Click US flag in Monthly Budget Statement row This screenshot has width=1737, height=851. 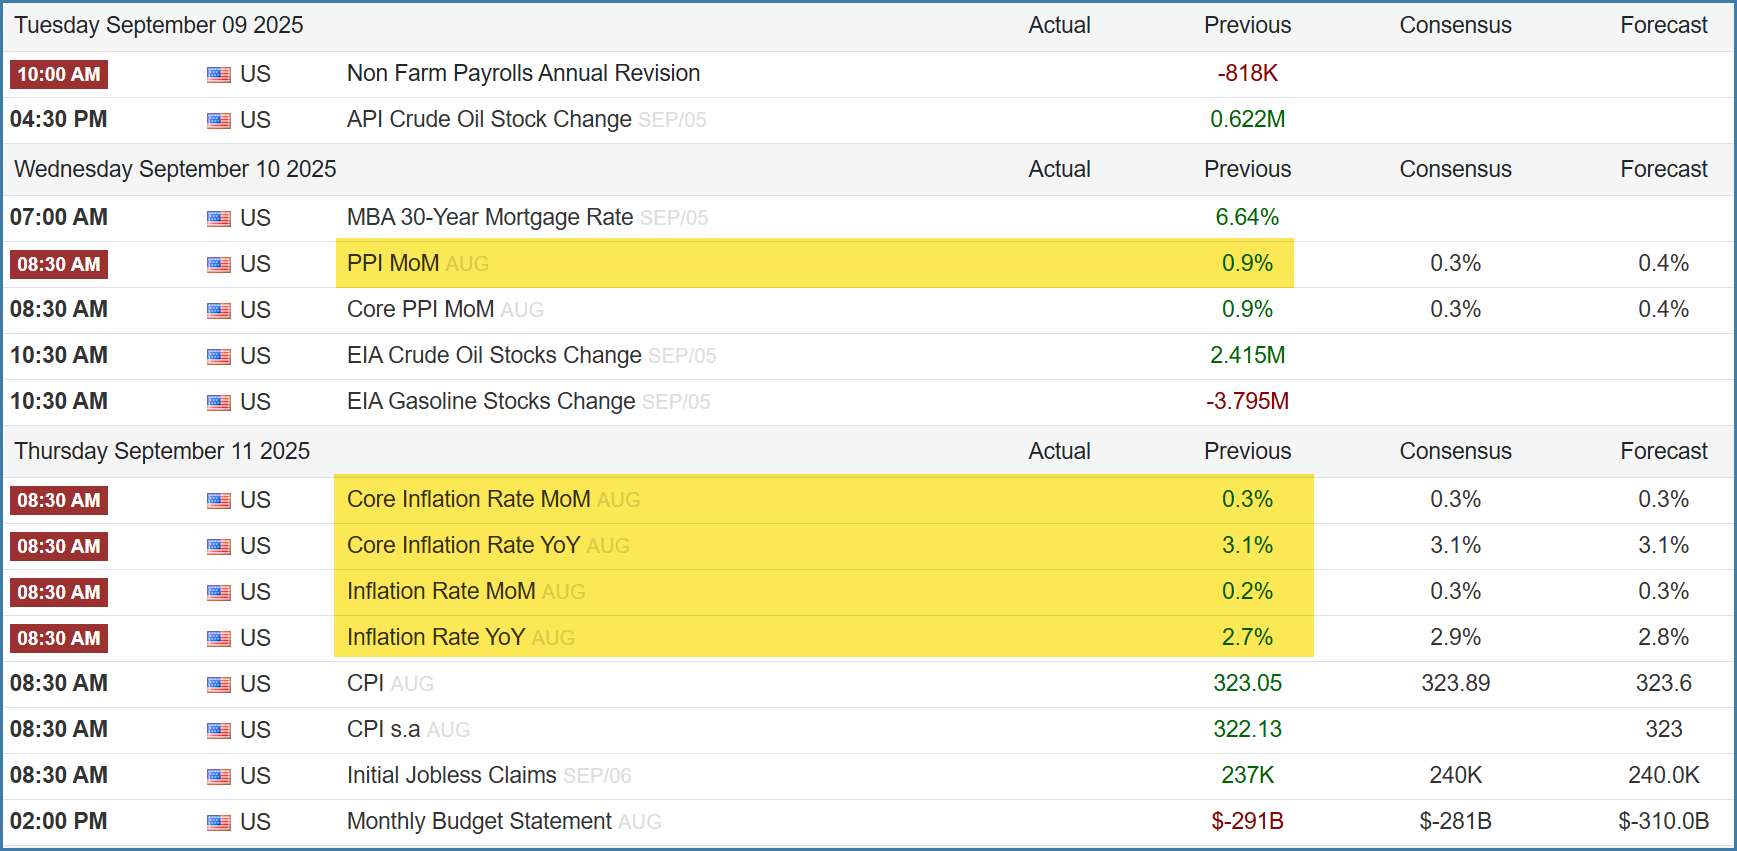coord(219,823)
